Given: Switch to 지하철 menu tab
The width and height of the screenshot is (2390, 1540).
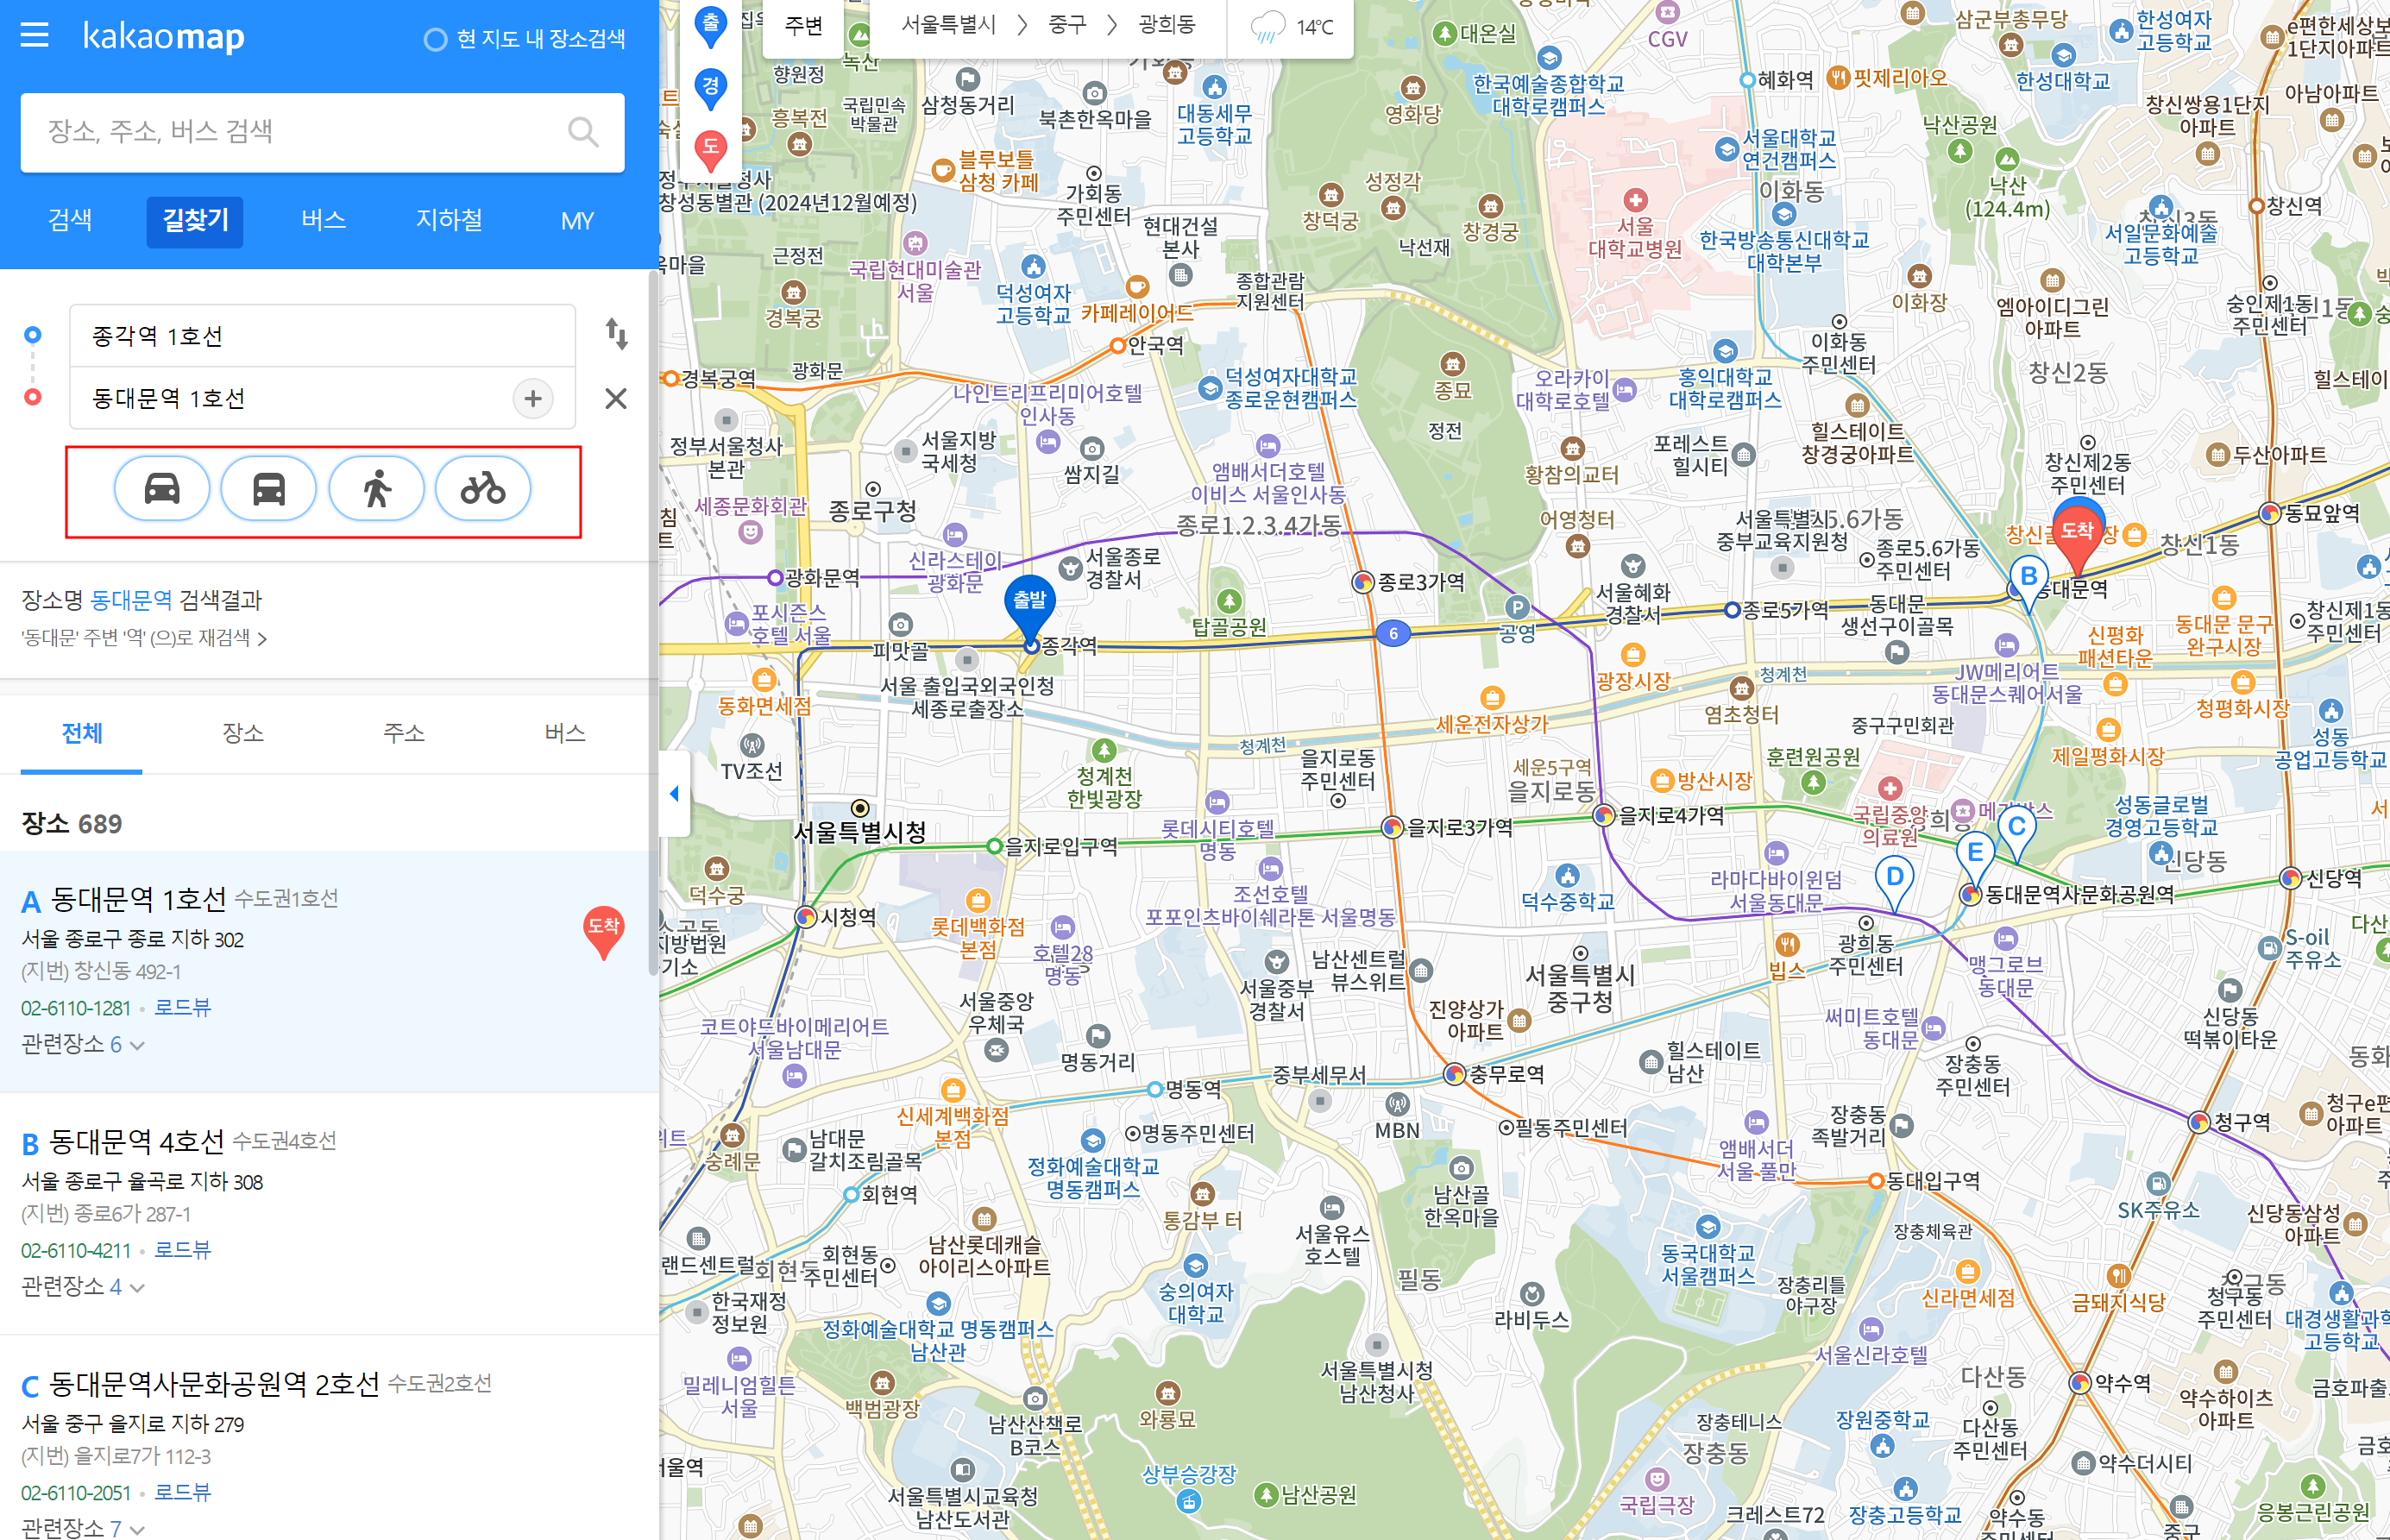Looking at the screenshot, I should 449,220.
